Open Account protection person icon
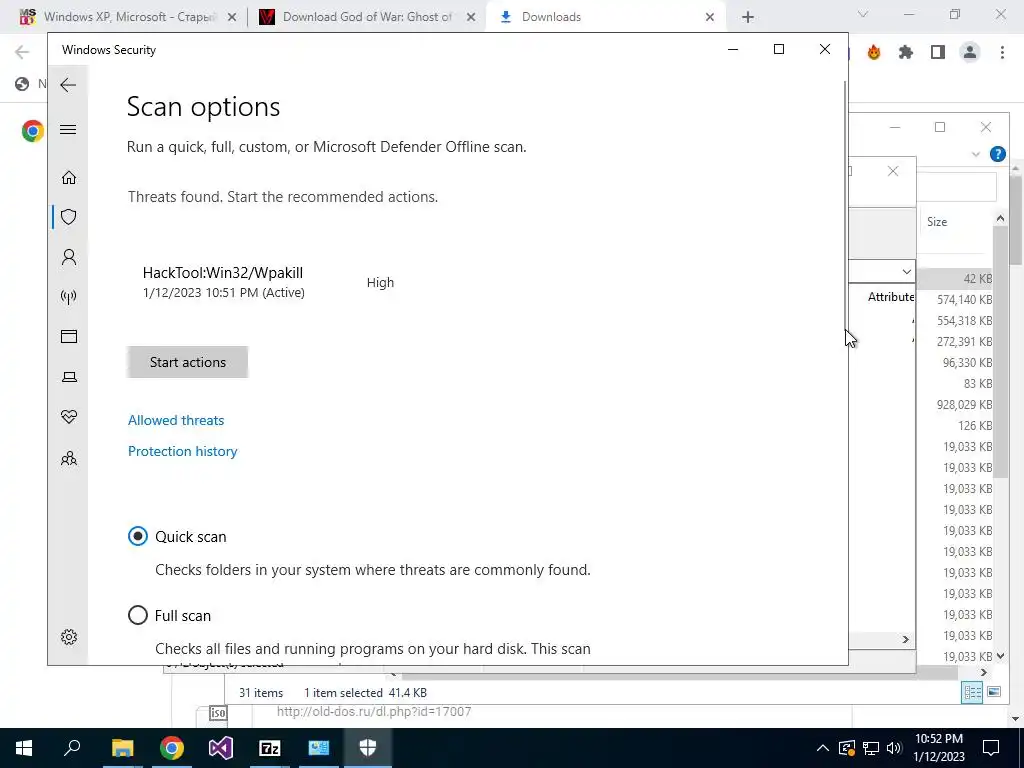This screenshot has width=1024, height=768. click(x=69, y=257)
